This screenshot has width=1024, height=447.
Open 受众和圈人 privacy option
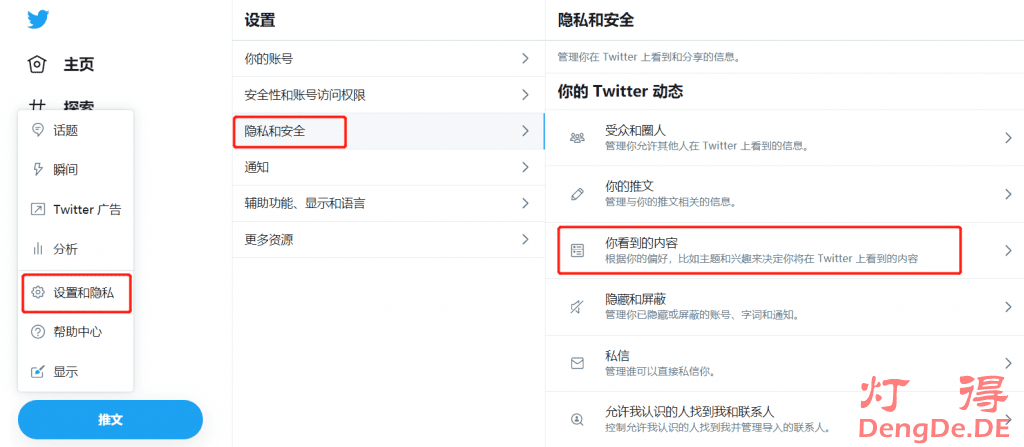coord(784,137)
